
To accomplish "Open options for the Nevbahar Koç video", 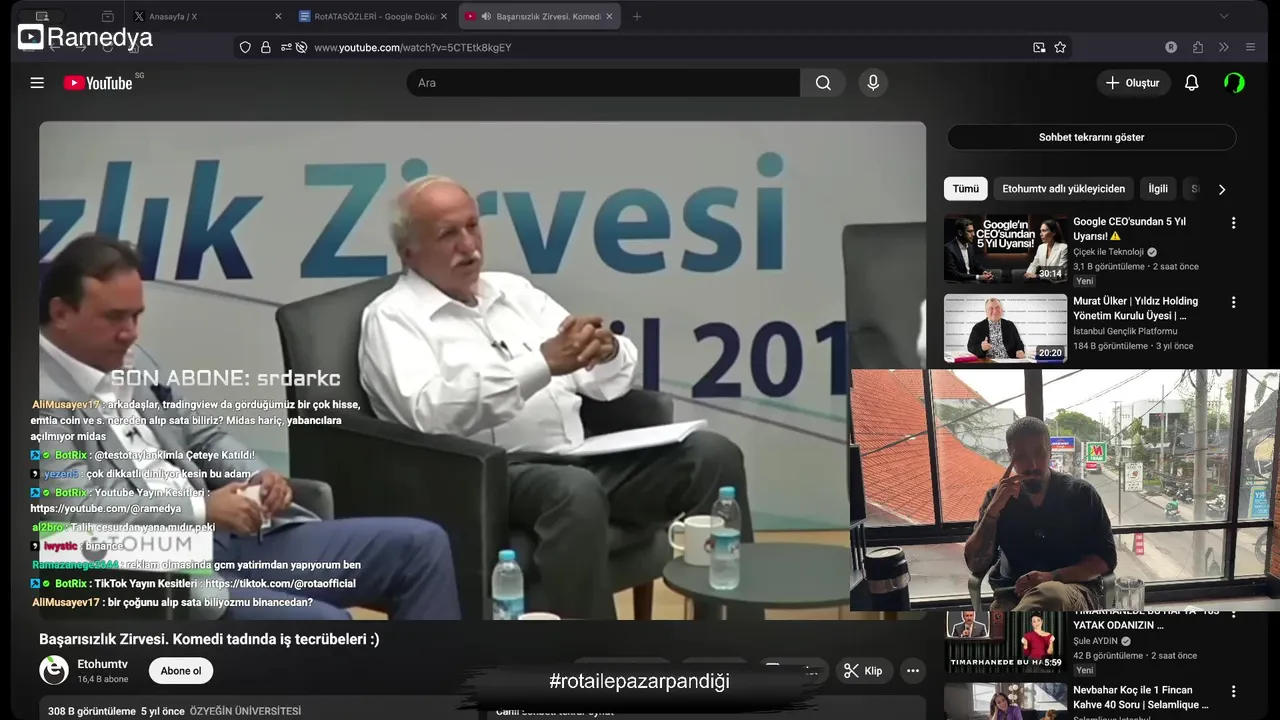I will coord(1233,691).
